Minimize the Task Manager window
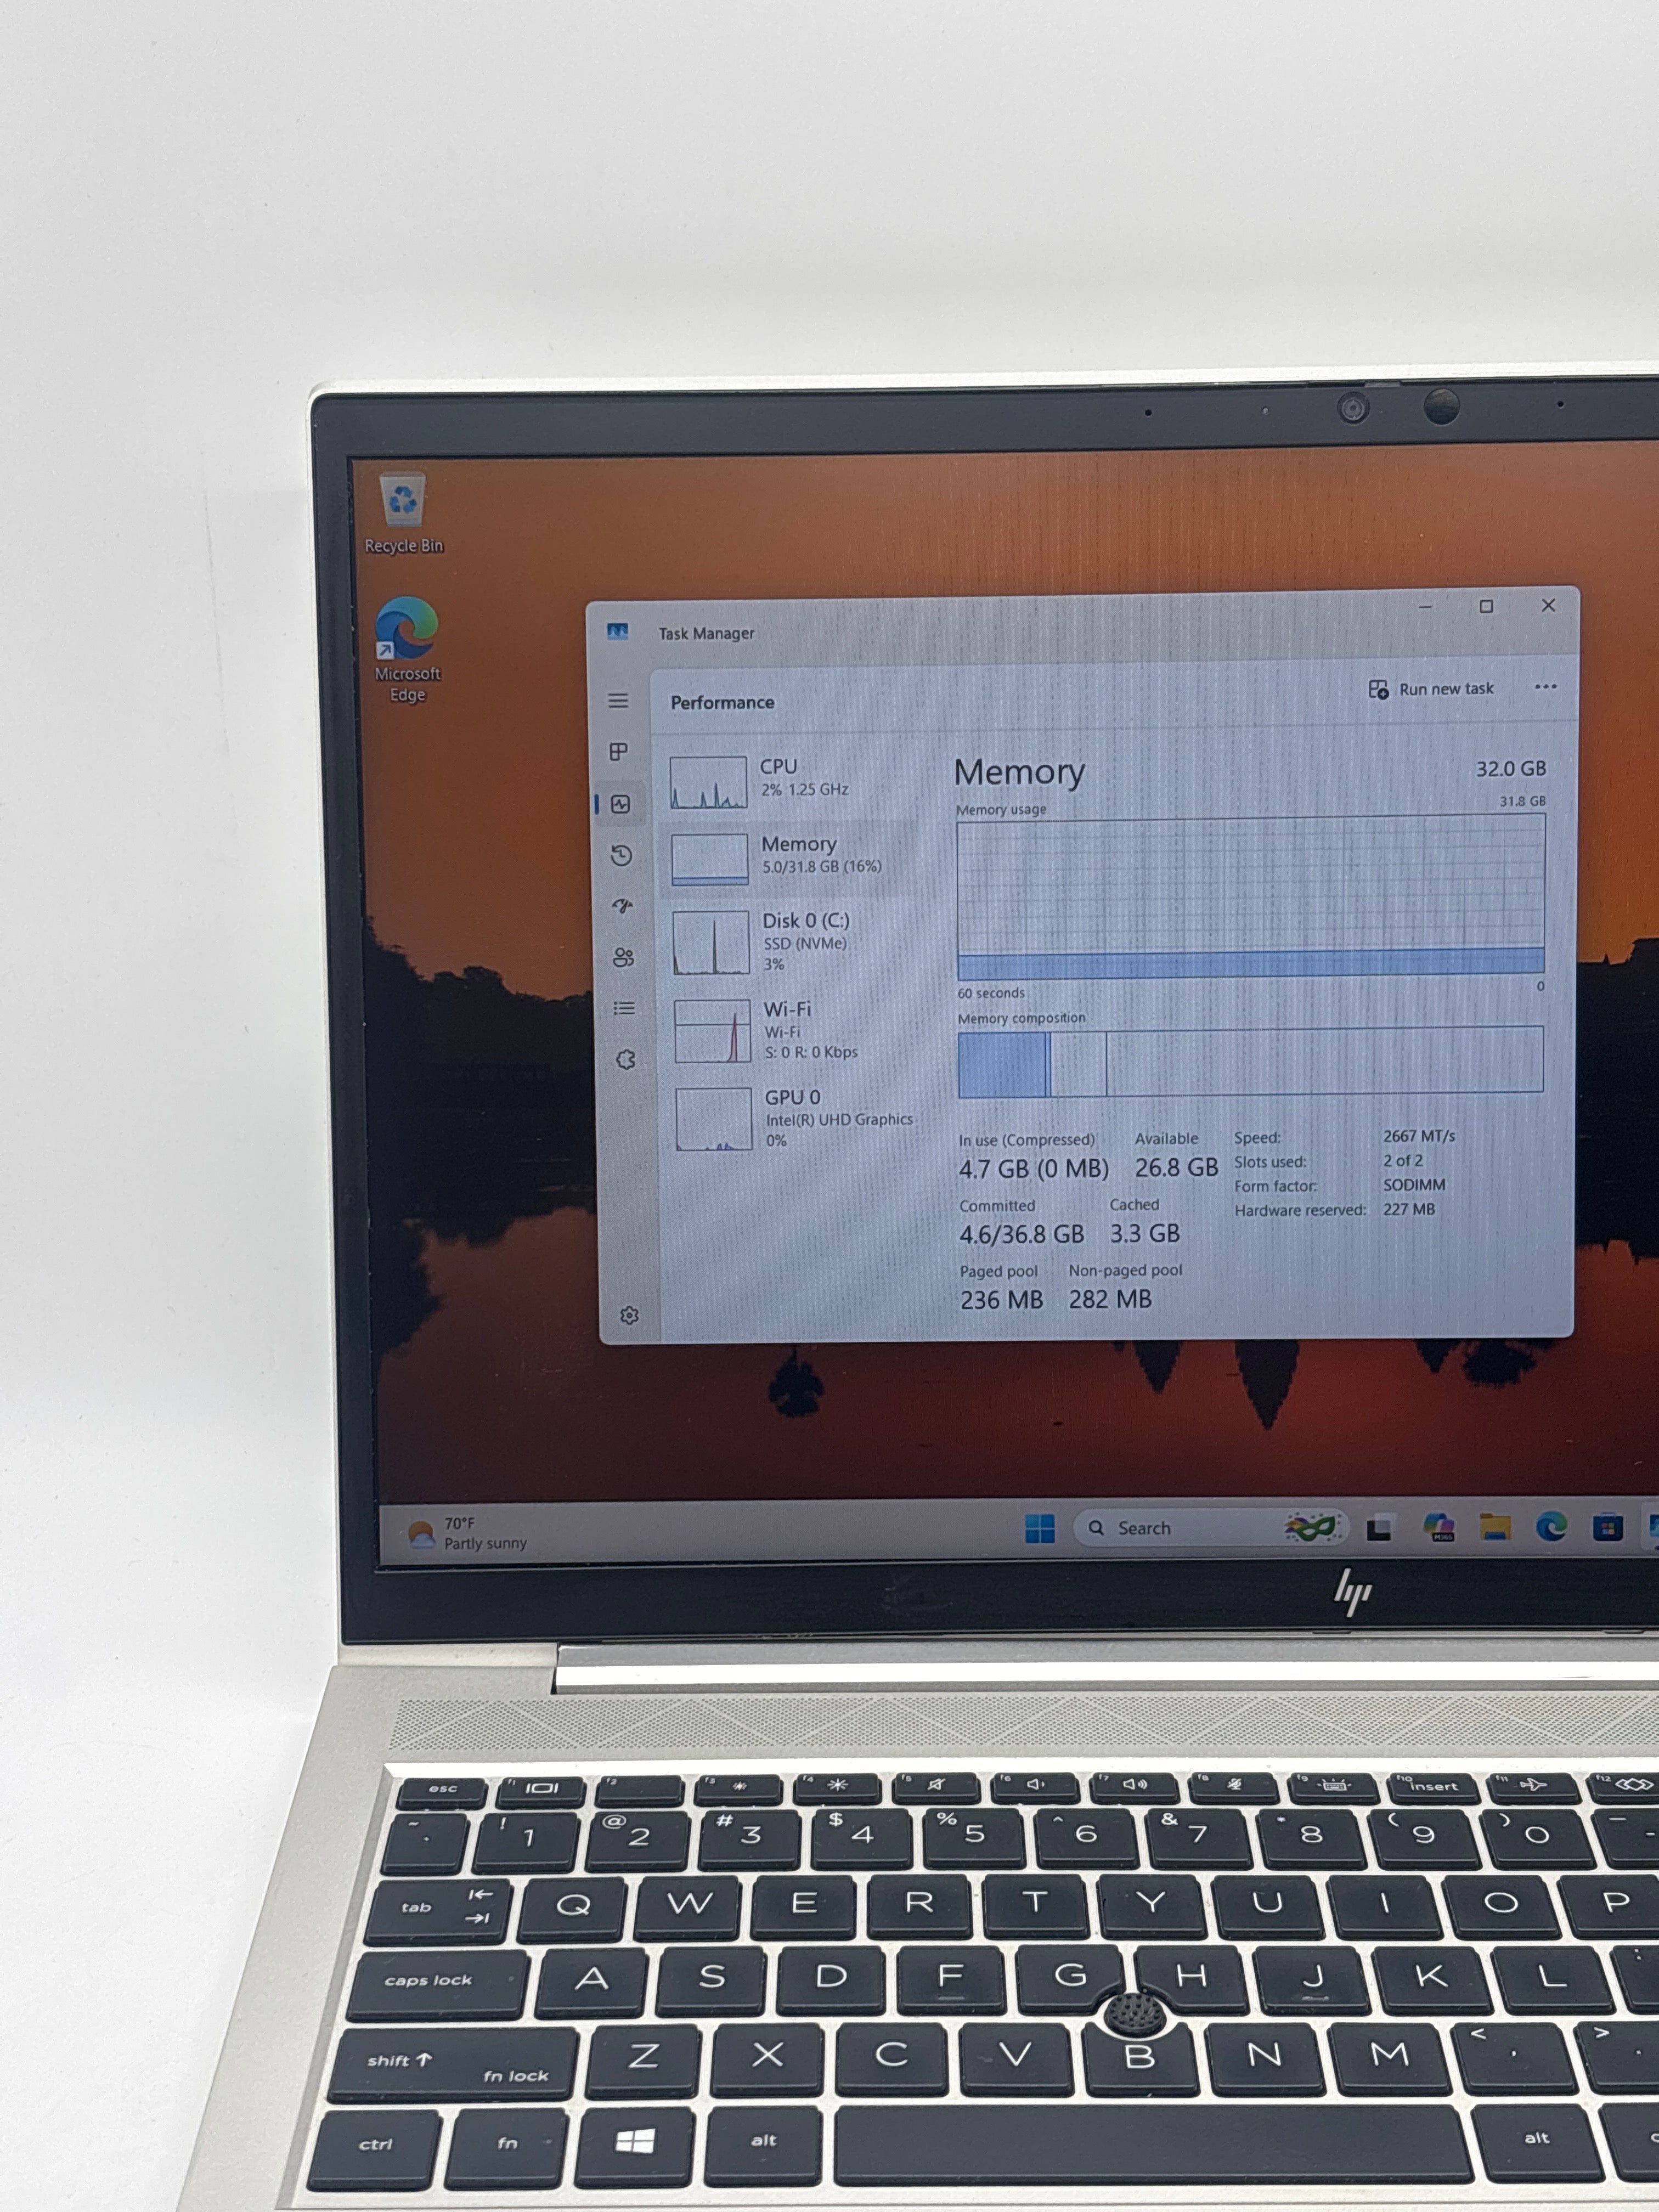 point(1425,607)
